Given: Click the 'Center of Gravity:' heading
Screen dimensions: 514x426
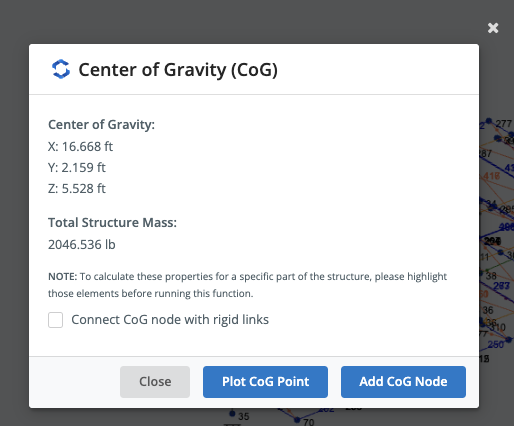Looking at the screenshot, I should [101, 125].
